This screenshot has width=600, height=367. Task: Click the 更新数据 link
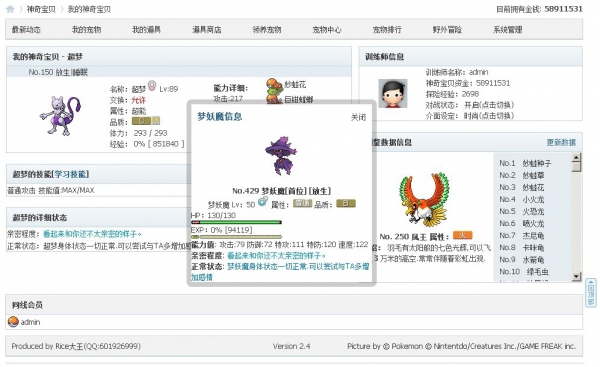click(561, 142)
